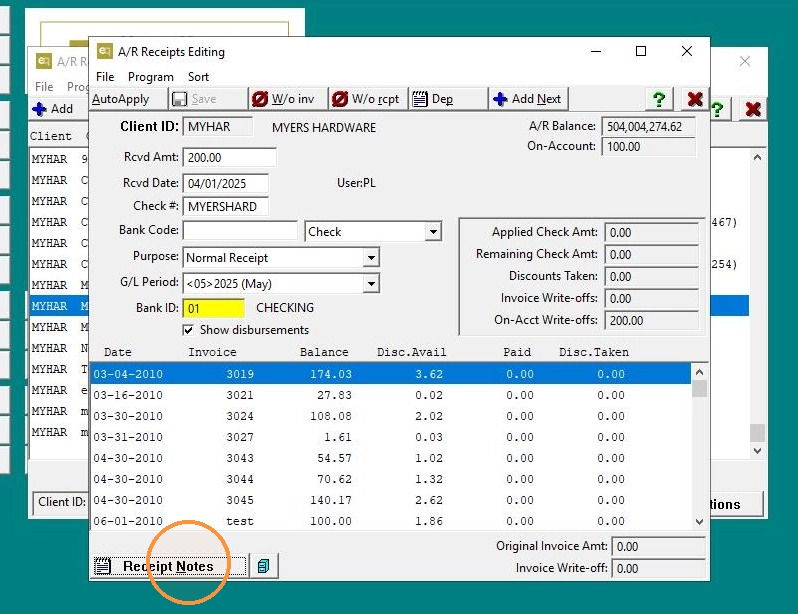Screen dimensions: 798x614
Task: Click Discounts Taken value
Action: tap(651, 276)
